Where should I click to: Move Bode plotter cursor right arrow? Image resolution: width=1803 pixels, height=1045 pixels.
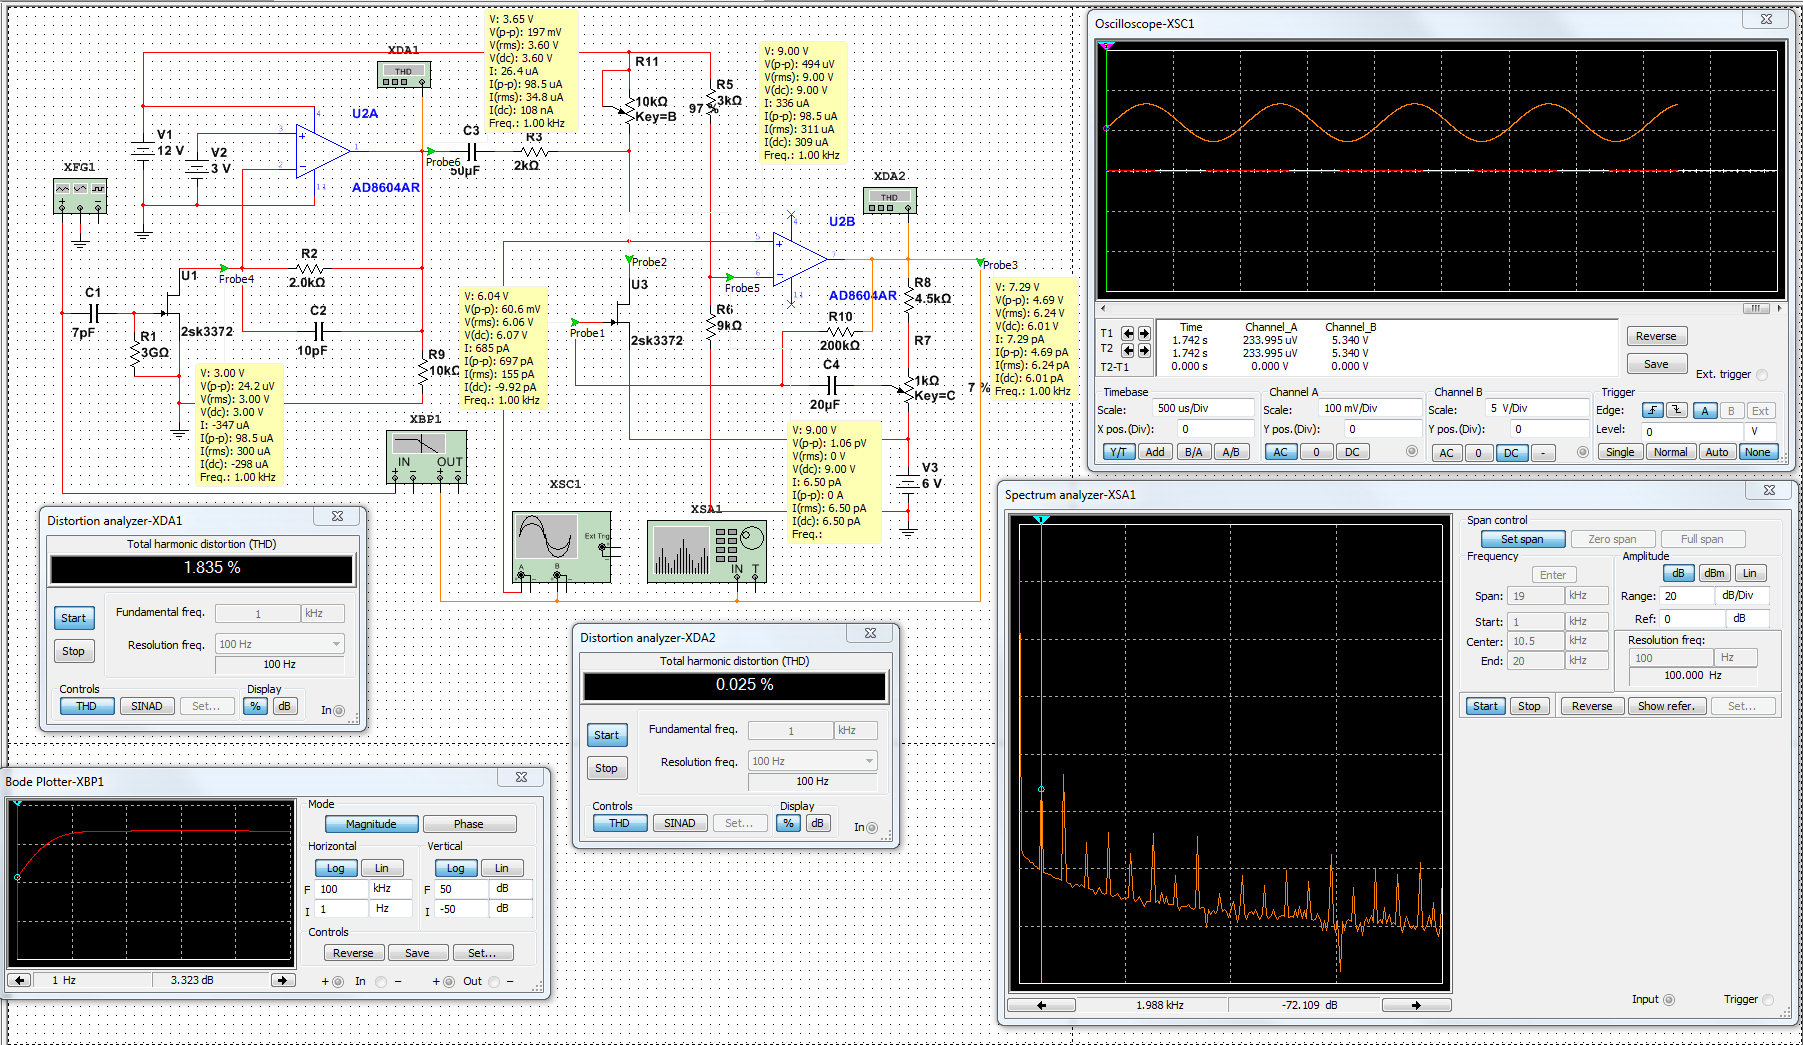pyautogui.click(x=283, y=980)
